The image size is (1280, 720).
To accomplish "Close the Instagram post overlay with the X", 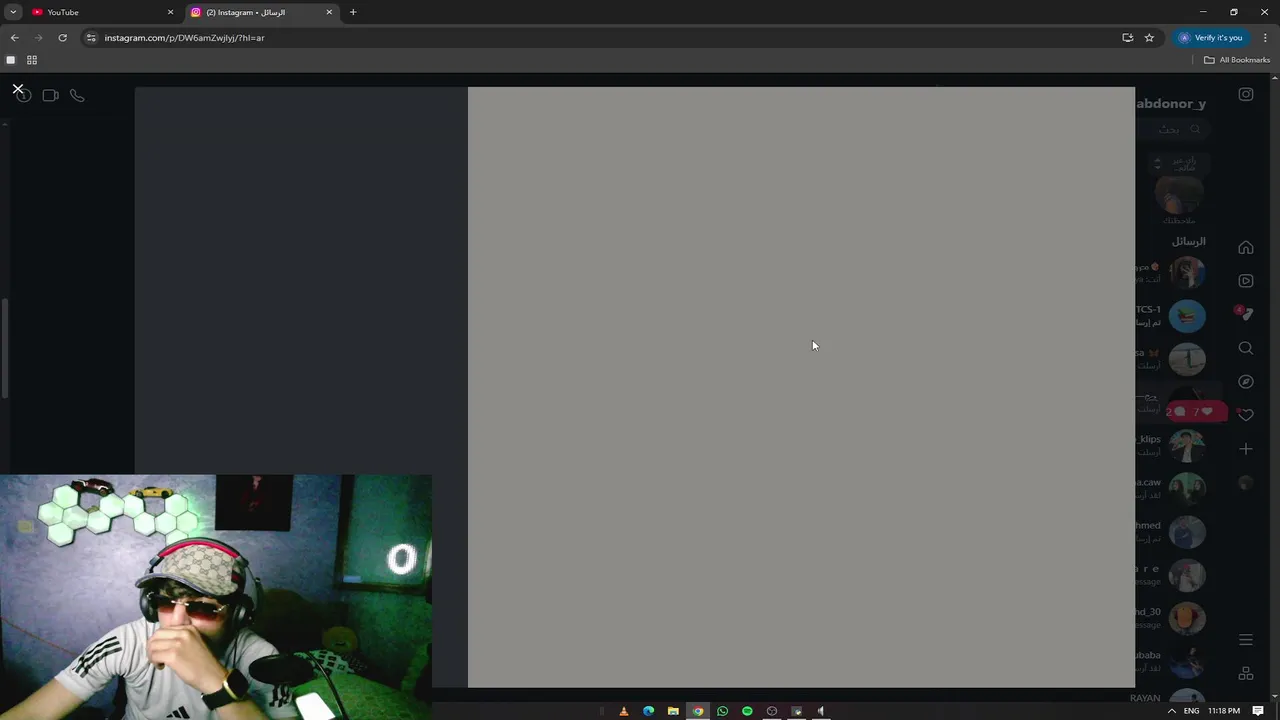I will (18, 90).
